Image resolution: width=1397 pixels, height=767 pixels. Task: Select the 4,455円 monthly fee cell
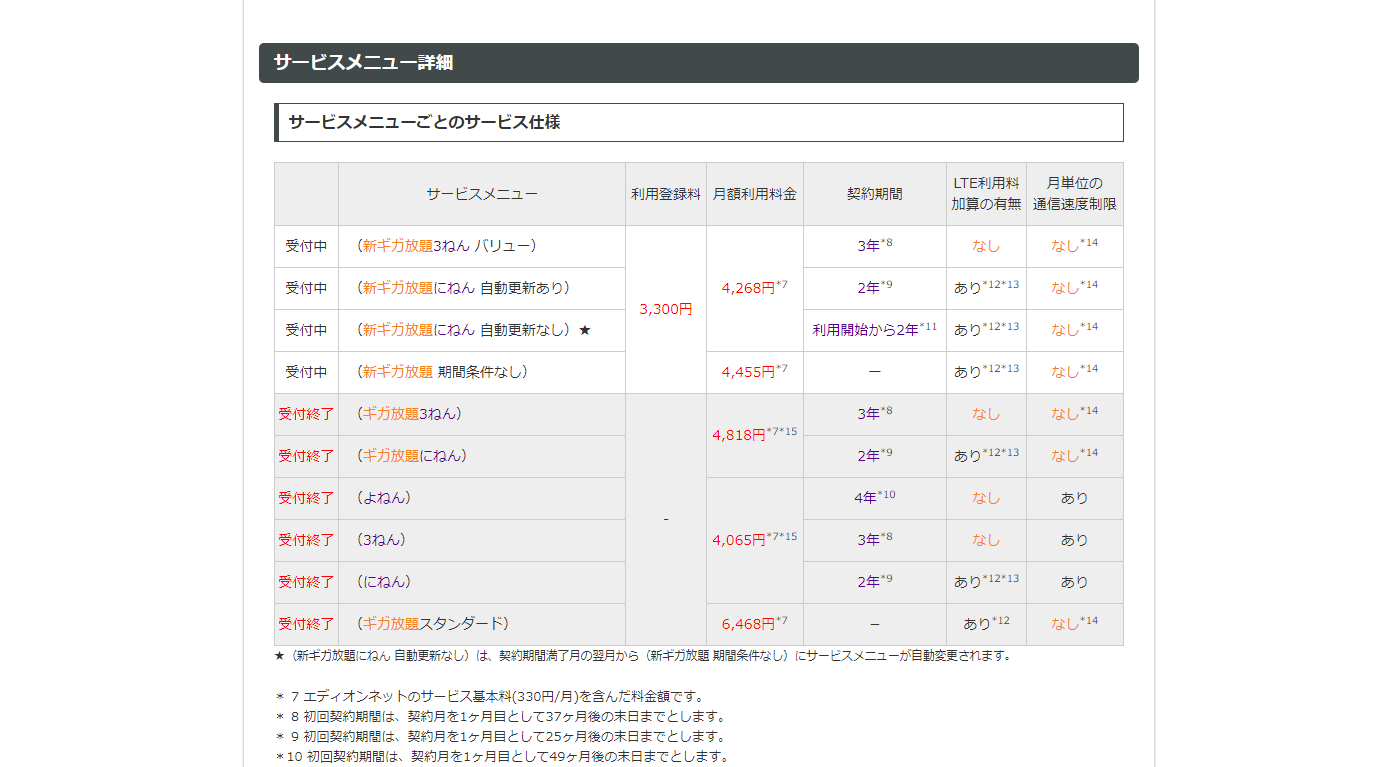[x=755, y=372]
